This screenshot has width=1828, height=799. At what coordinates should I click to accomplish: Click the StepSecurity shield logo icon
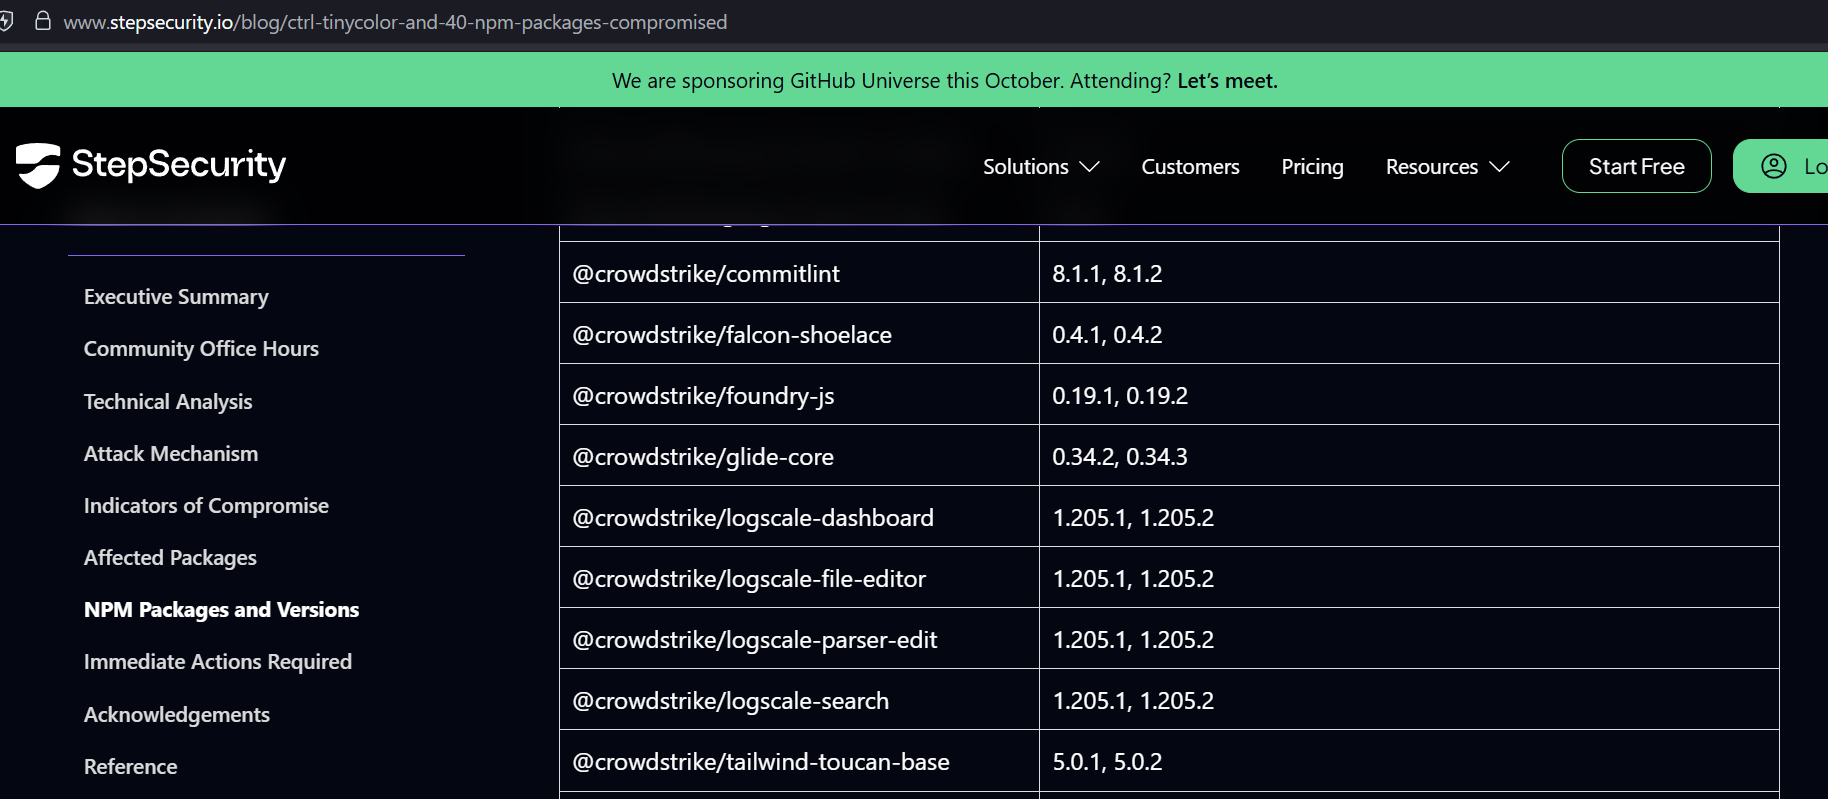click(38, 165)
